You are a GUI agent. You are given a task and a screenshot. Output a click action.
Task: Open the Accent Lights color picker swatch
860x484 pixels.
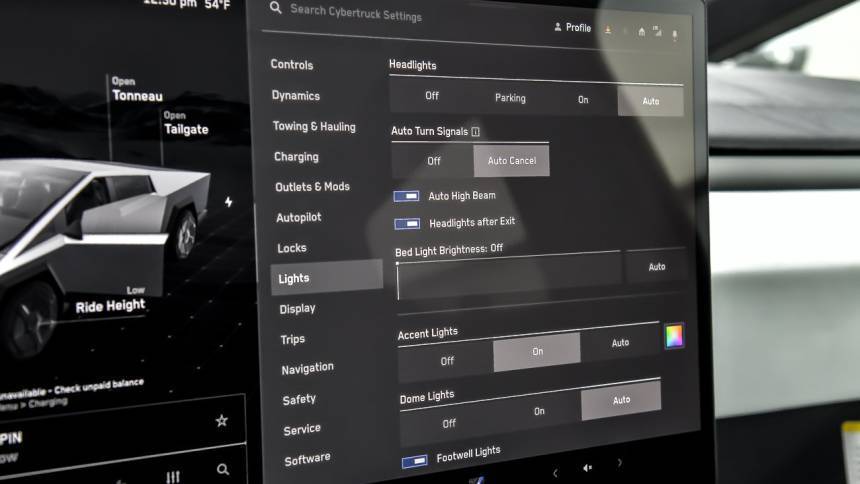[674, 336]
